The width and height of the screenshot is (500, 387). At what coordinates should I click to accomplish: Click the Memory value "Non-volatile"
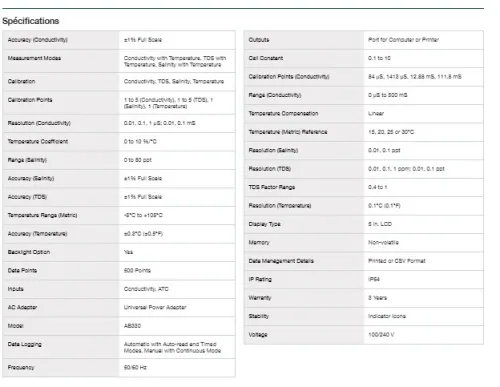point(383,243)
